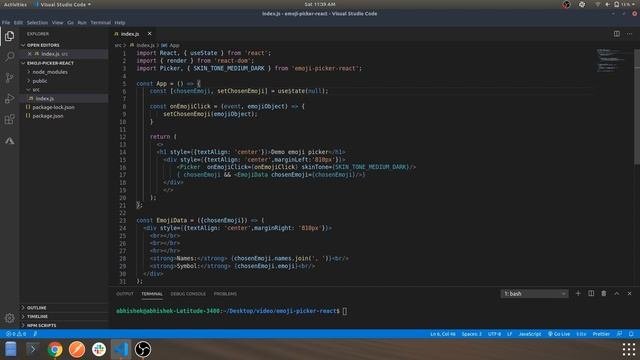Open editor More Actions ellipsis
Image resolution: width=640 pixels, height=360 pixels.
click(629, 34)
